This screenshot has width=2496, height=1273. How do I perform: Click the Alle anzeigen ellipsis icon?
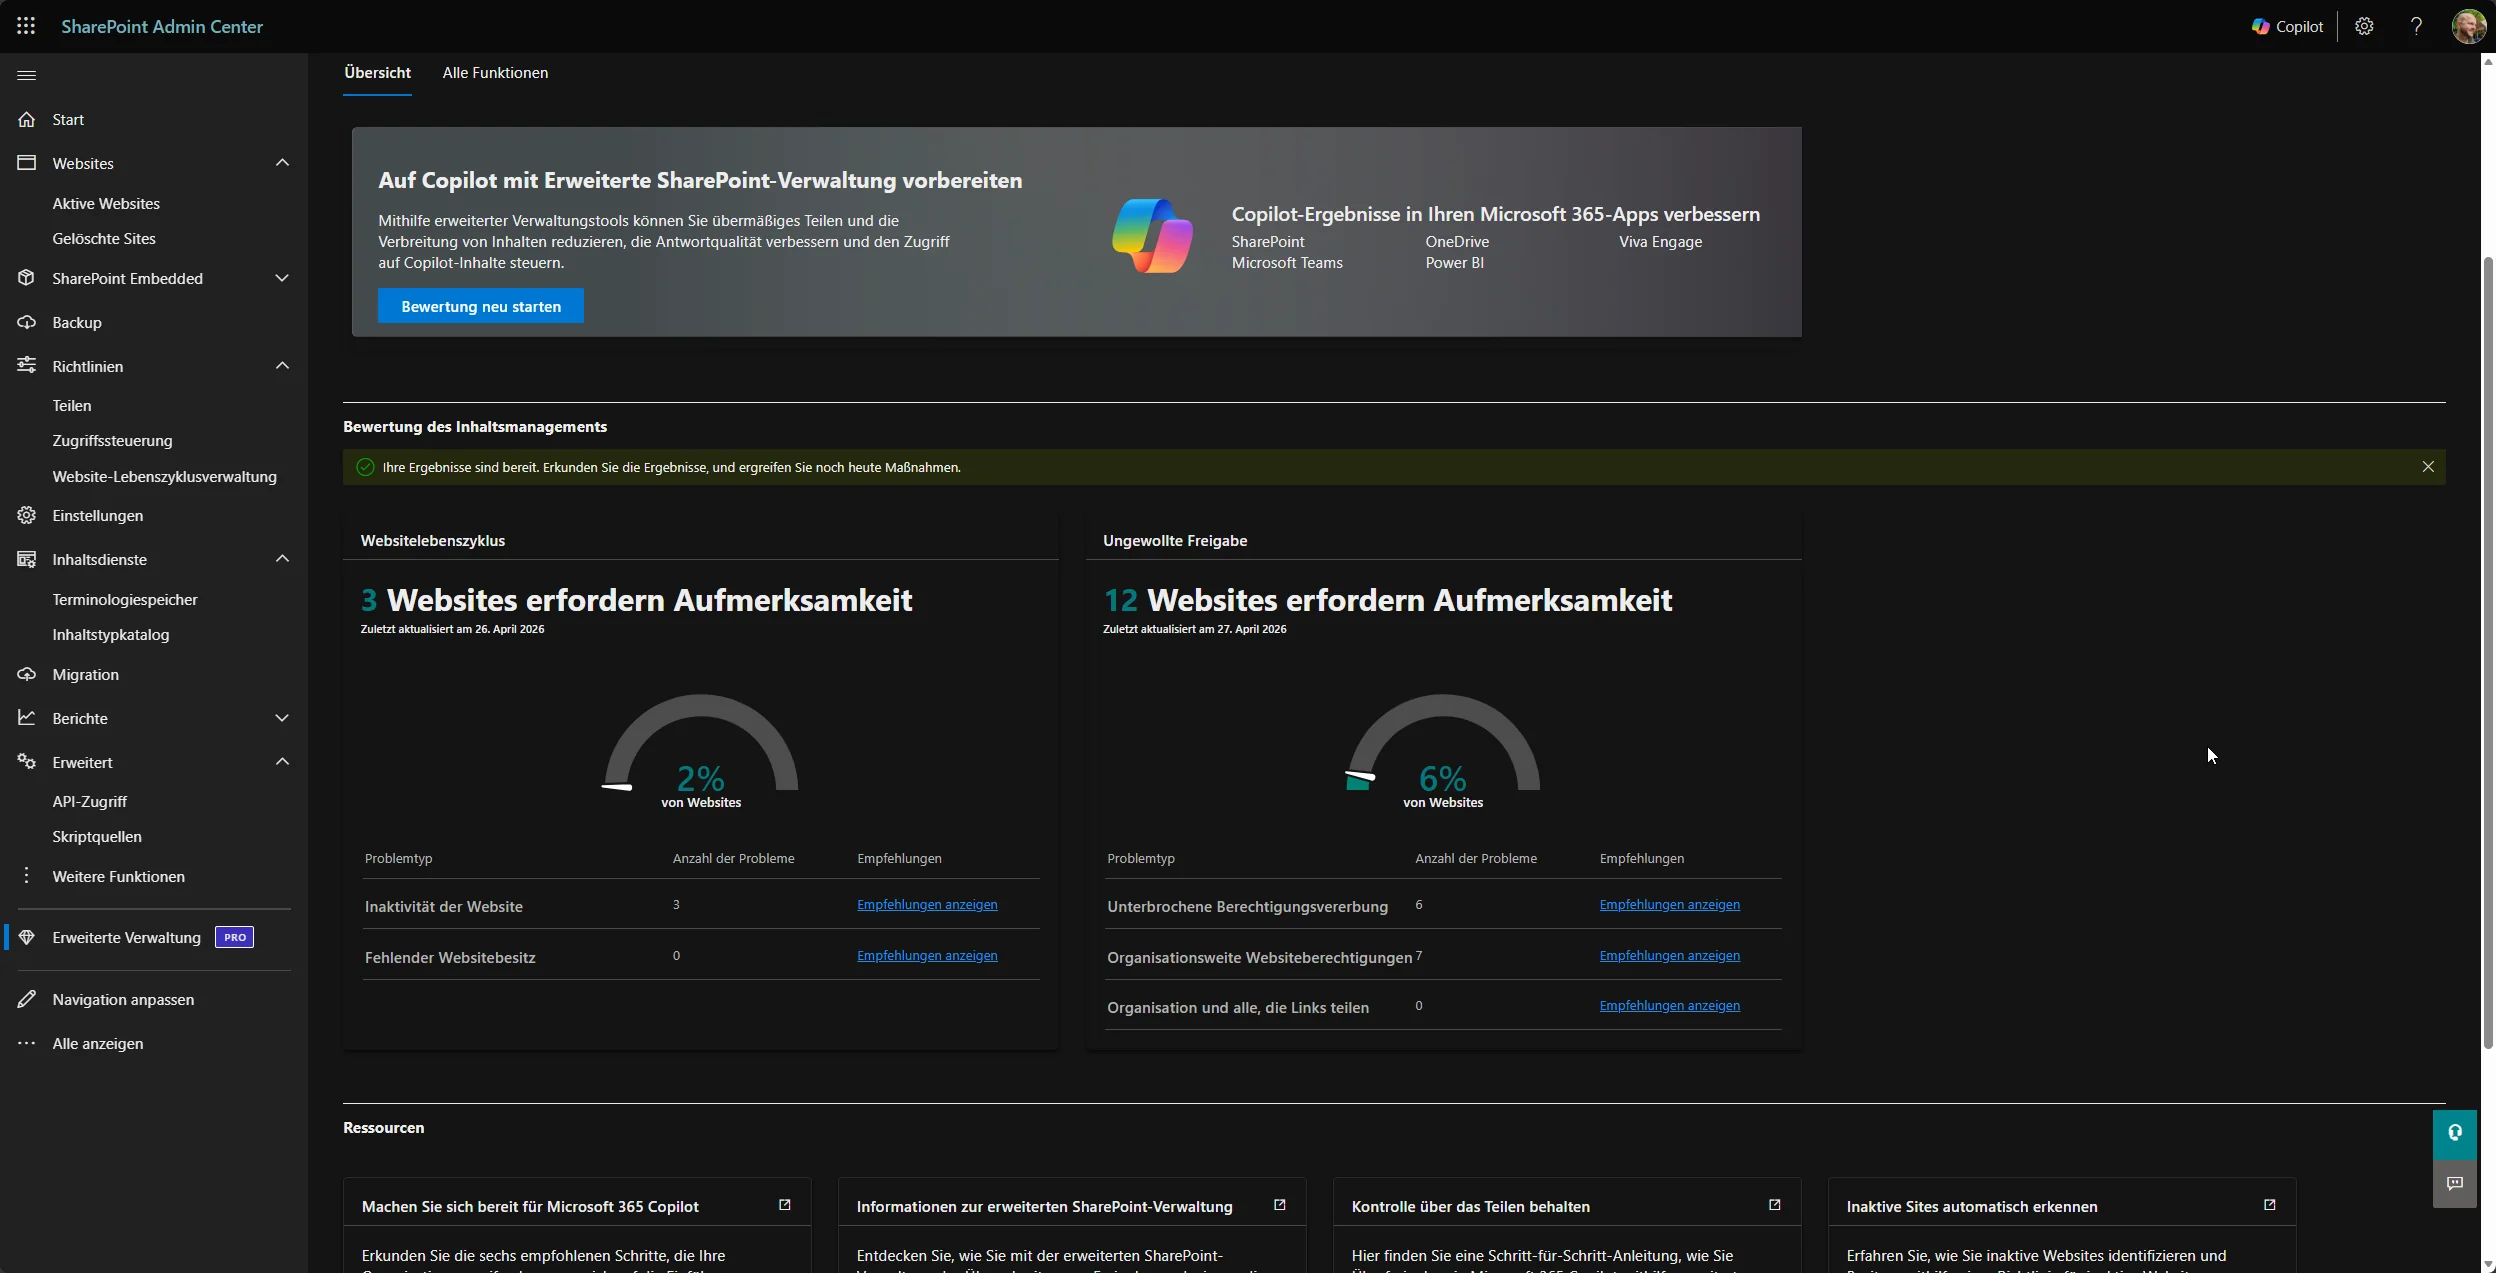tap(27, 1043)
